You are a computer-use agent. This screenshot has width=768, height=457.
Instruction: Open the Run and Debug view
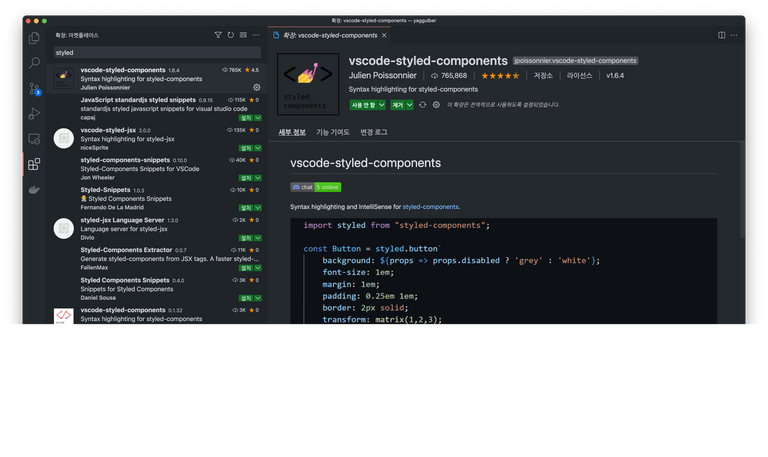pos(34,114)
